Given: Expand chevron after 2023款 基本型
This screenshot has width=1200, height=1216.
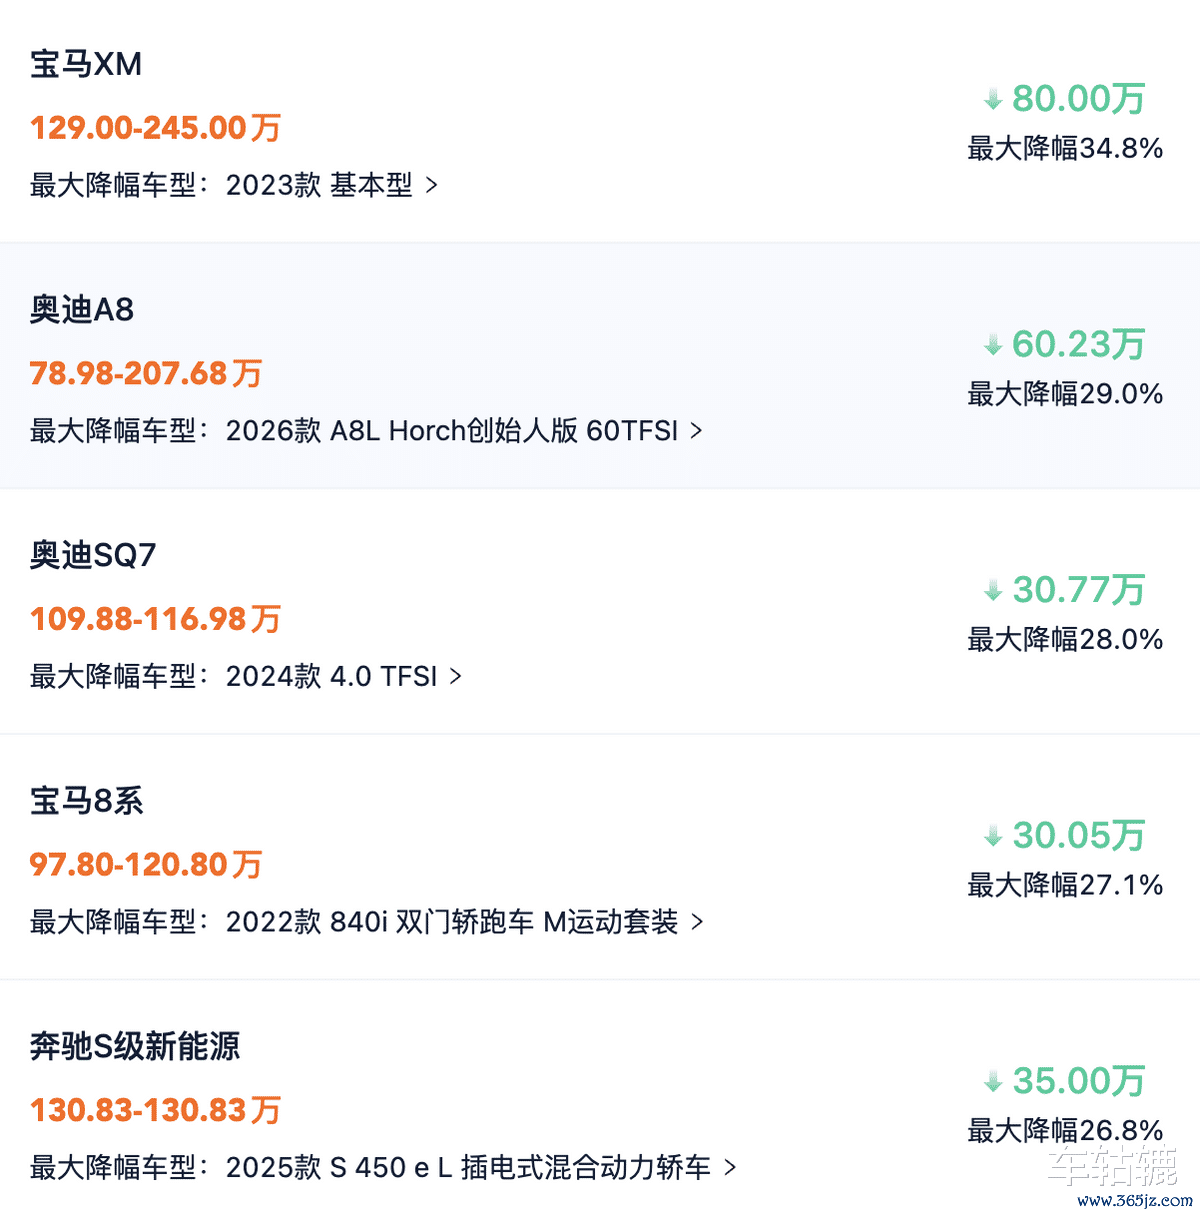Looking at the screenshot, I should 432,185.
